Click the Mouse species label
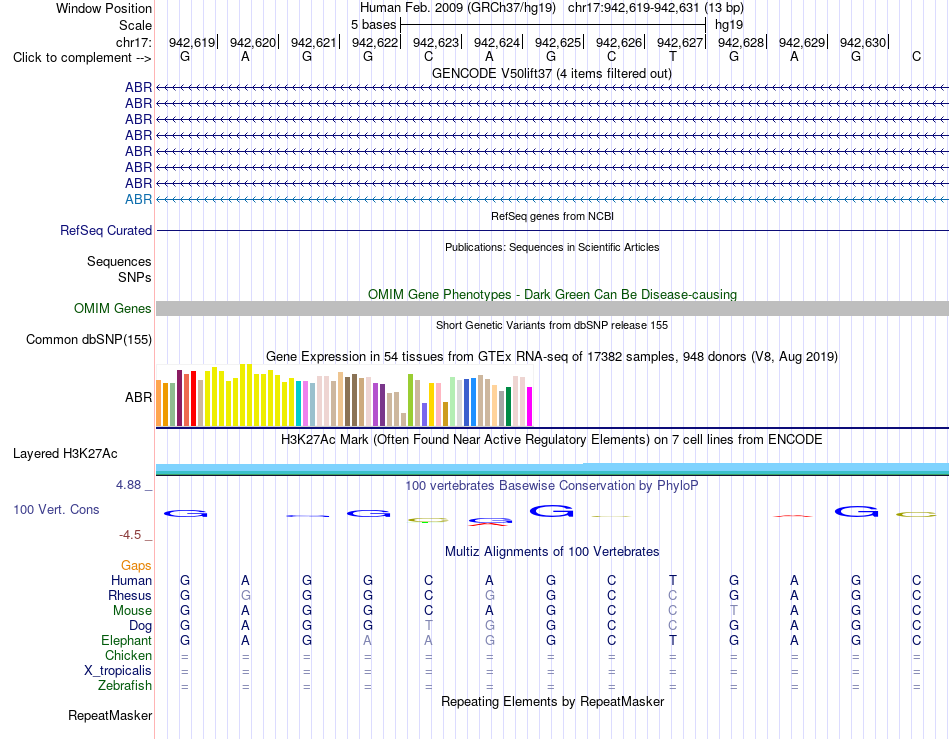This screenshot has height=739, width=950. point(132,611)
